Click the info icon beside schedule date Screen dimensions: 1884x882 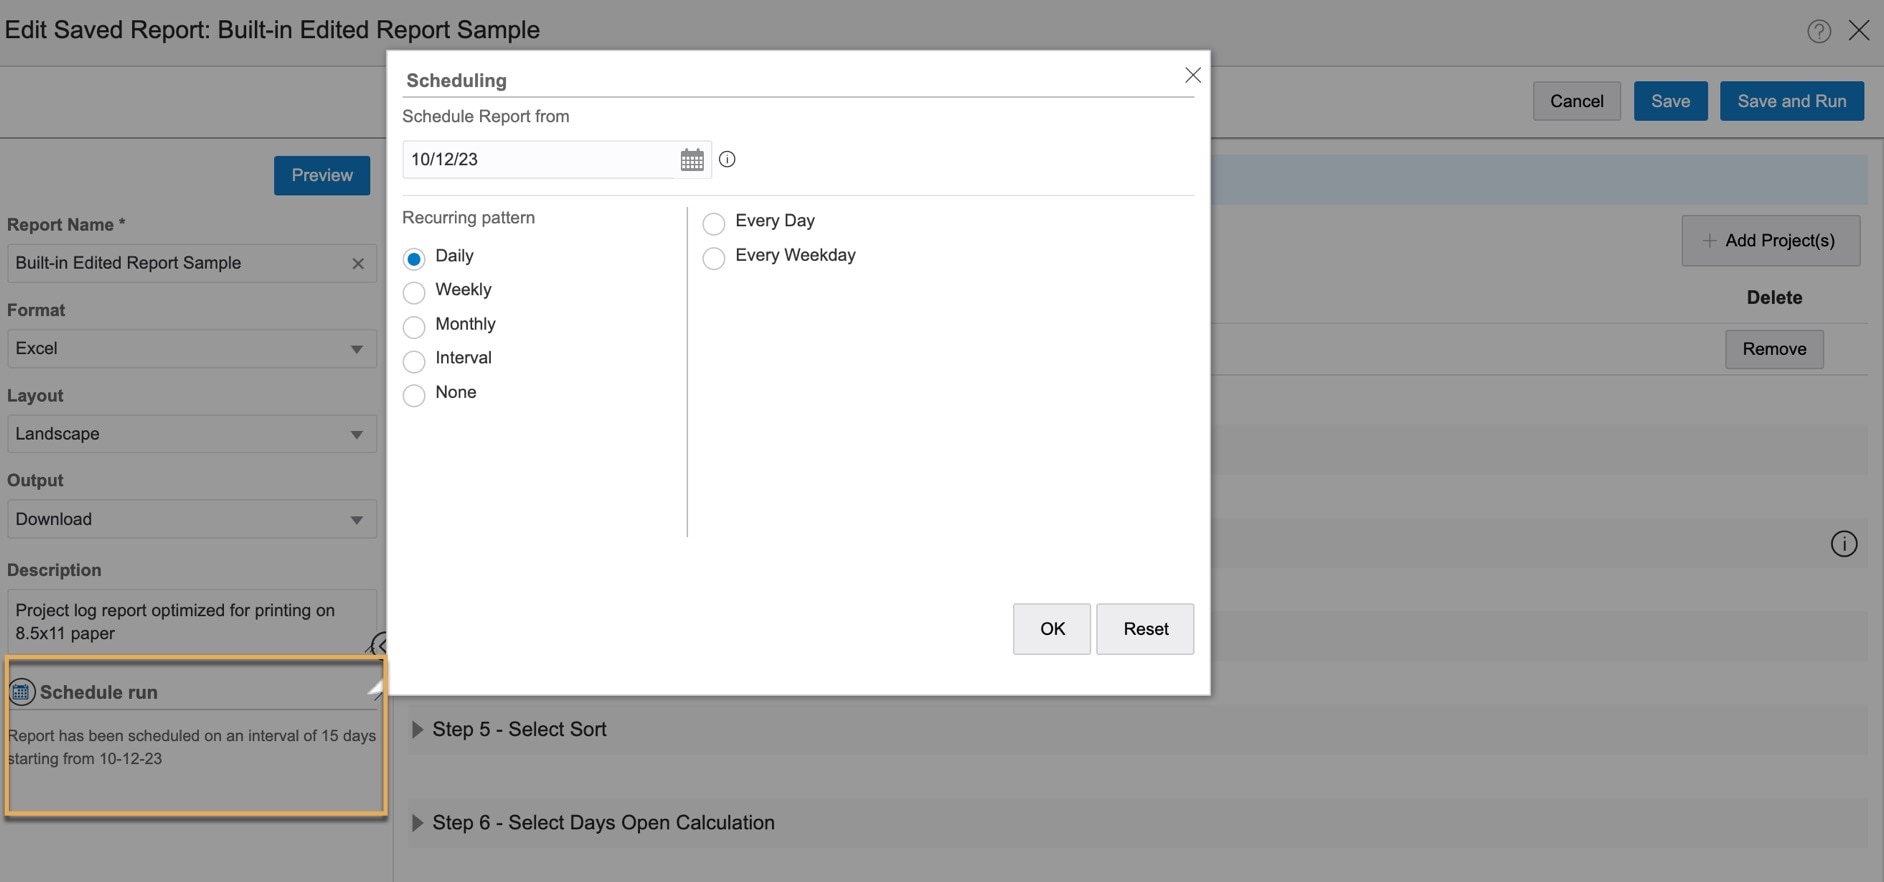tap(727, 159)
